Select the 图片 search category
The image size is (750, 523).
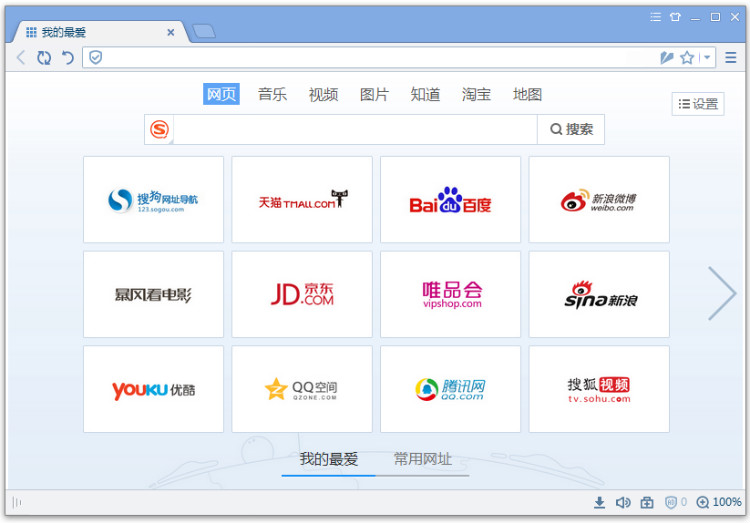(374, 94)
